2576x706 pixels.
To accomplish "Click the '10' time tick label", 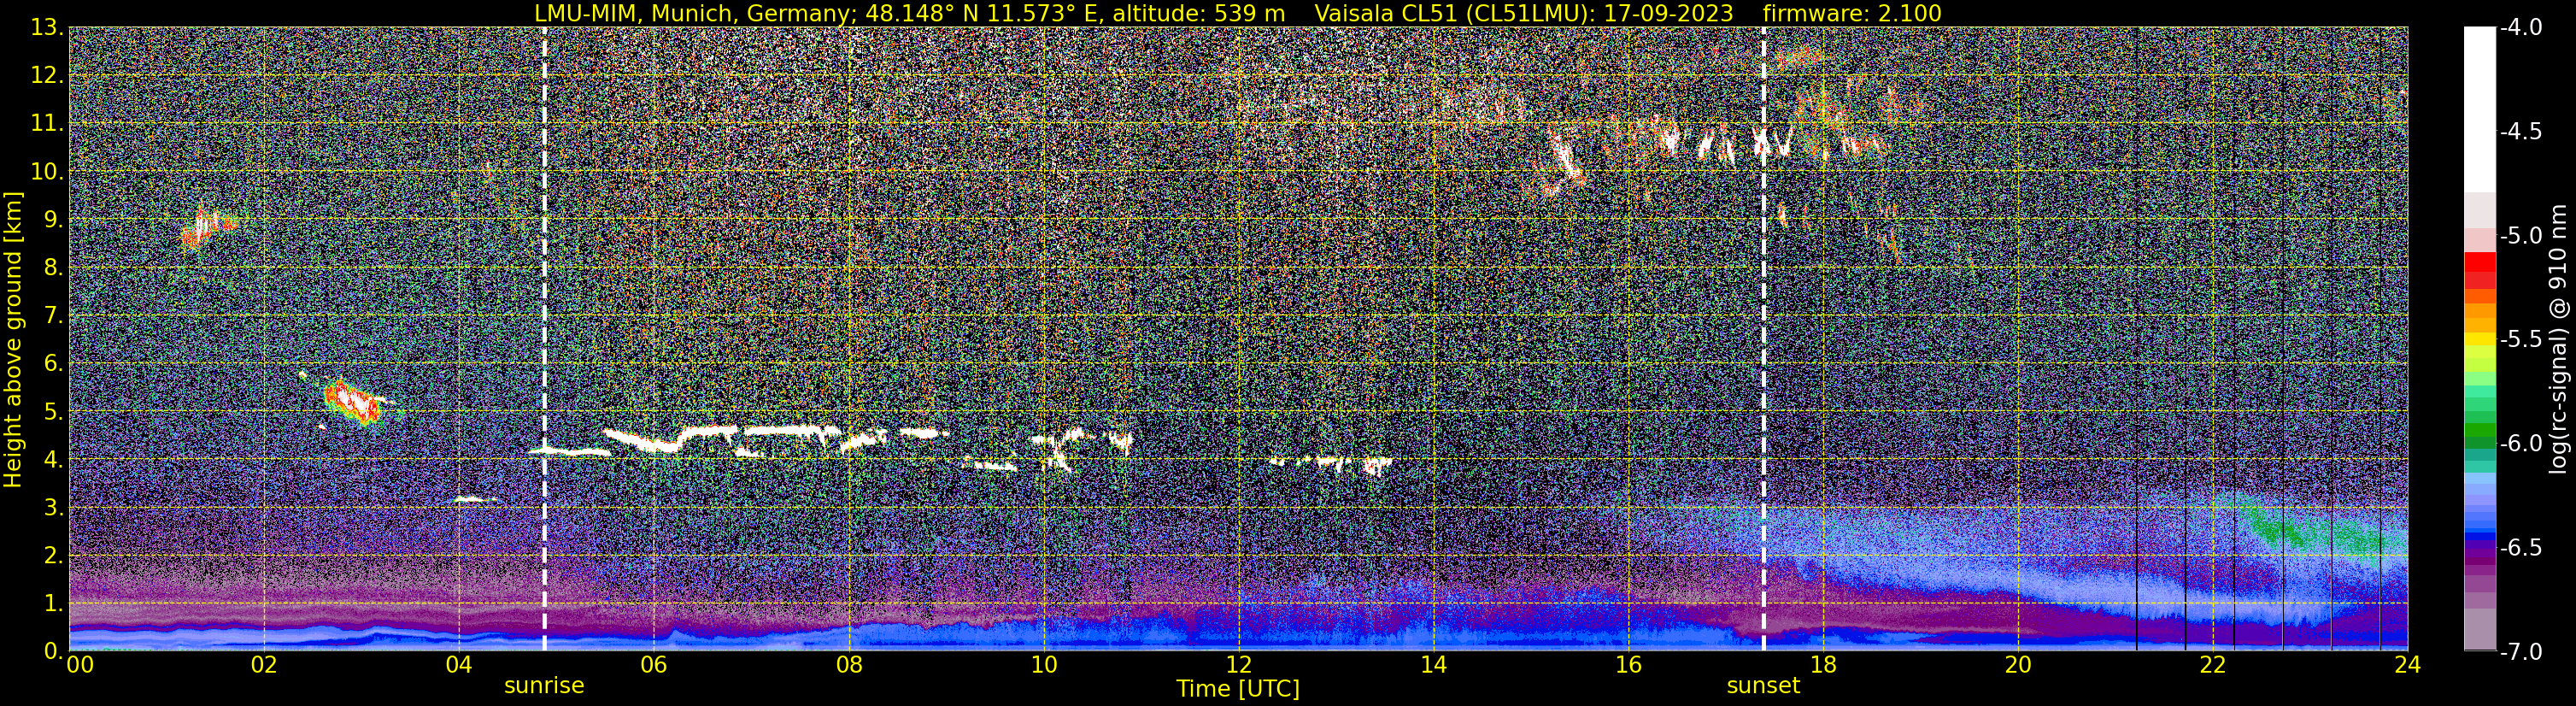I will (1043, 666).
